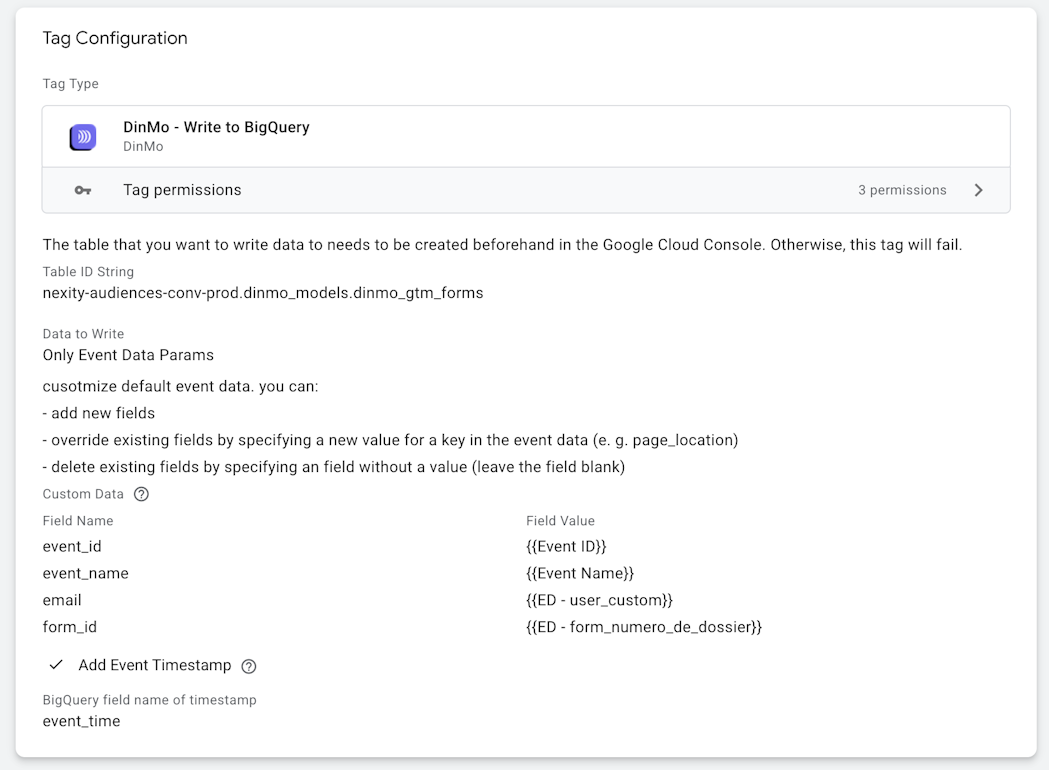Click the Data to Write label
1049x770 pixels.
(84, 334)
